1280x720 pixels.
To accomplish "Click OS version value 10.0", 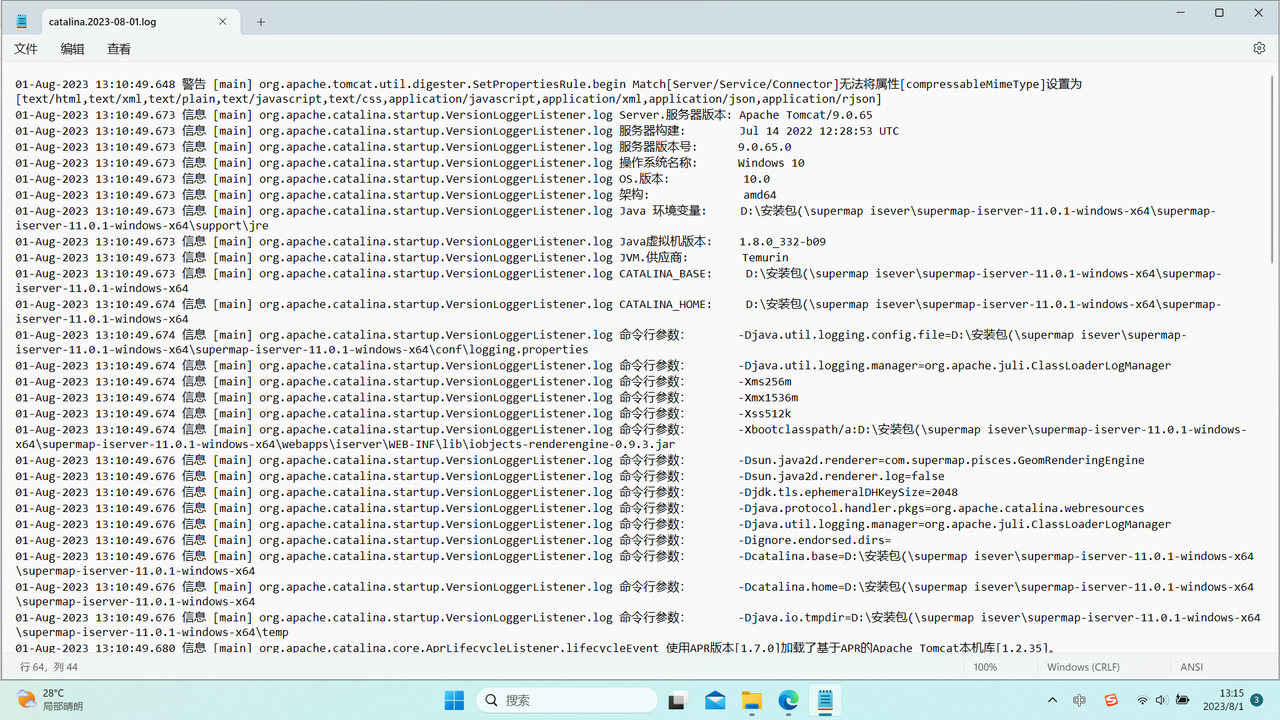I will pos(756,179).
